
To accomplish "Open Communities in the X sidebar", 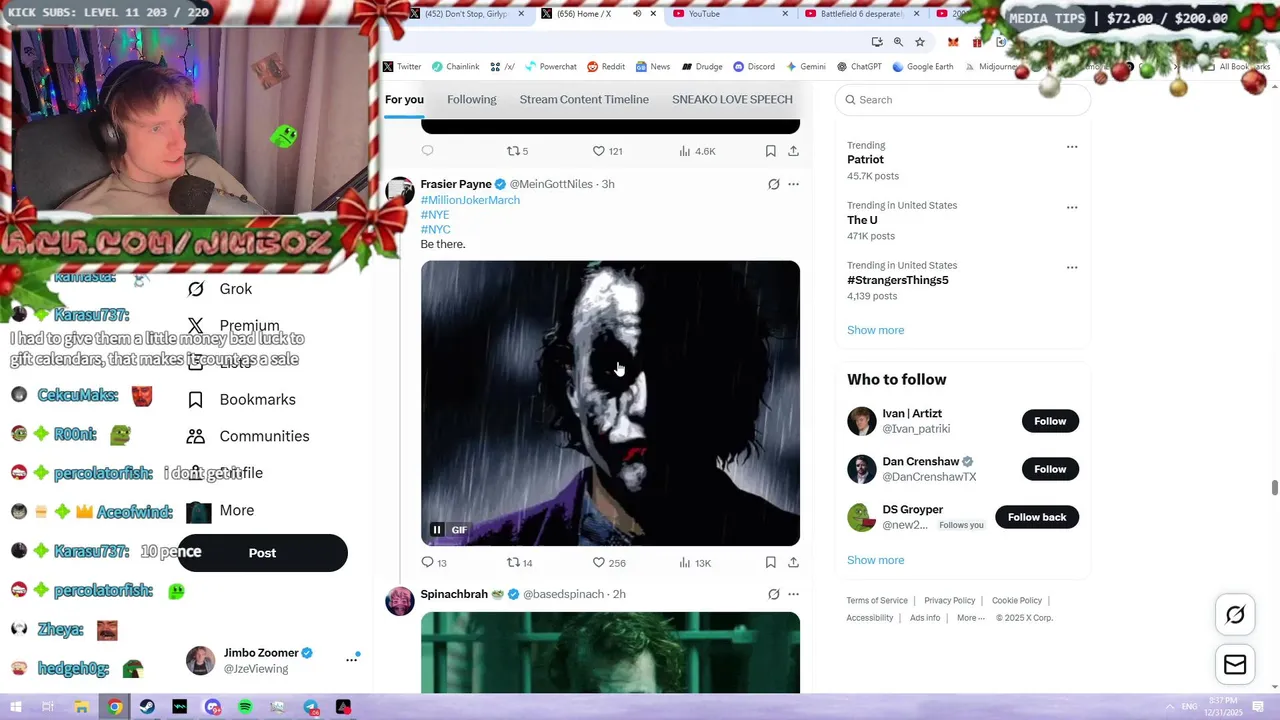I will pos(248,436).
